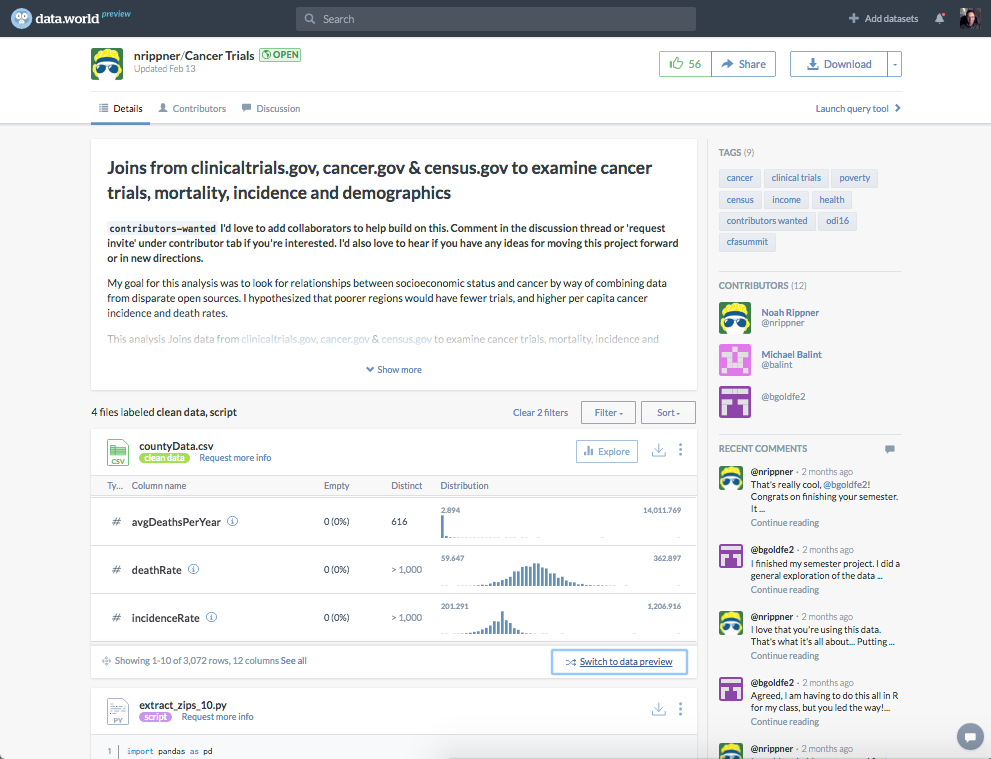Focus the Search input field
The height and width of the screenshot is (759, 991).
(496, 19)
